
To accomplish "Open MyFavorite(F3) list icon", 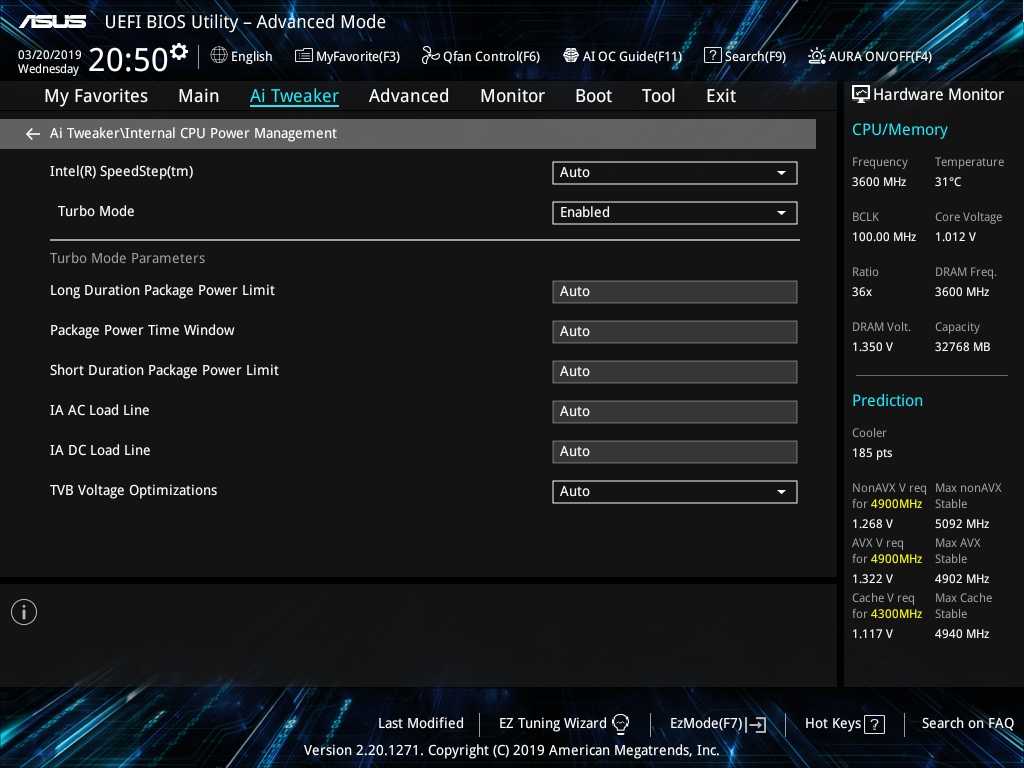I will point(304,56).
